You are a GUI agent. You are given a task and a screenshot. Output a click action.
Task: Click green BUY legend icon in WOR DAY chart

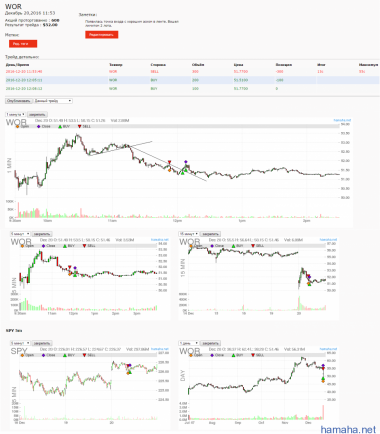click(x=233, y=355)
